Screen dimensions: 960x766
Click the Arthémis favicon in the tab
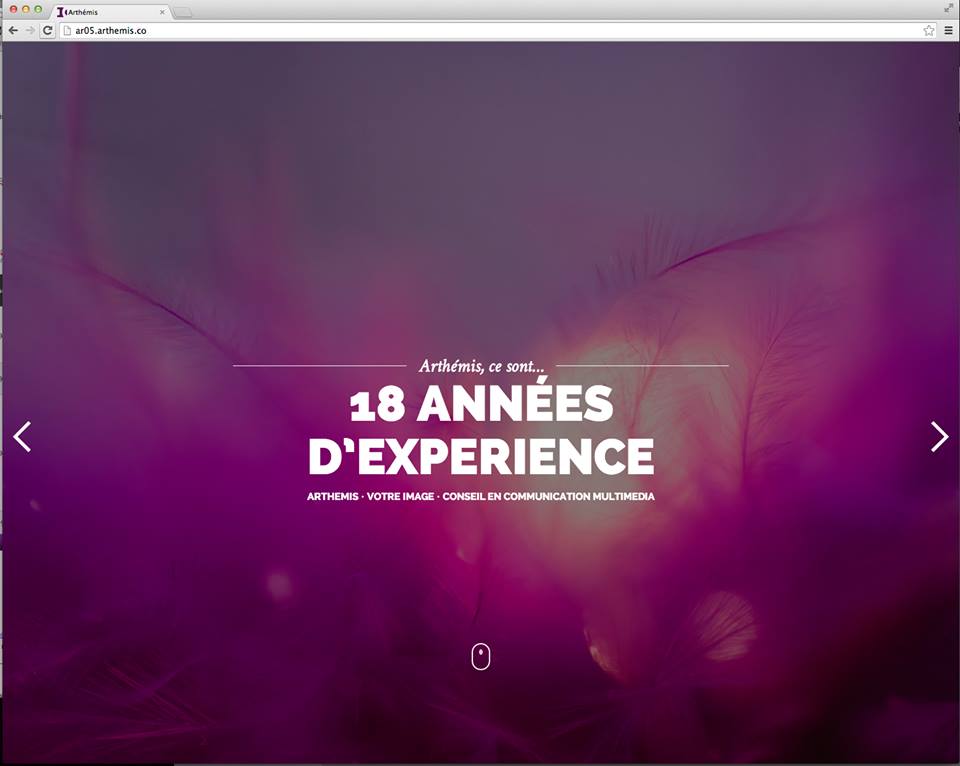pos(60,12)
